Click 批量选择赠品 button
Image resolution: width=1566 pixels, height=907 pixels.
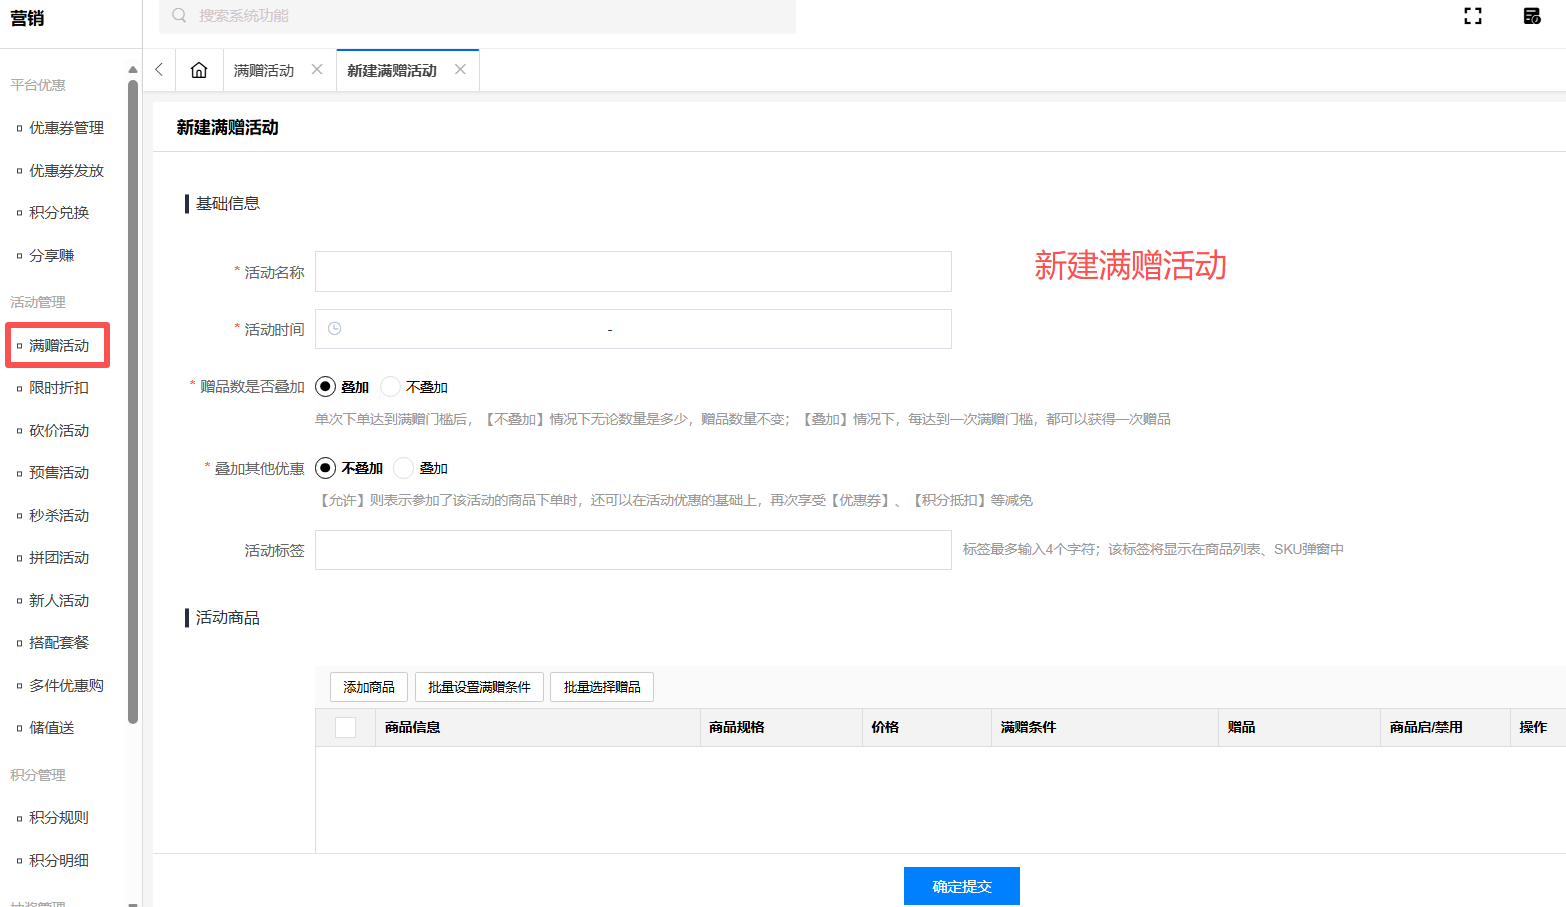(x=602, y=687)
